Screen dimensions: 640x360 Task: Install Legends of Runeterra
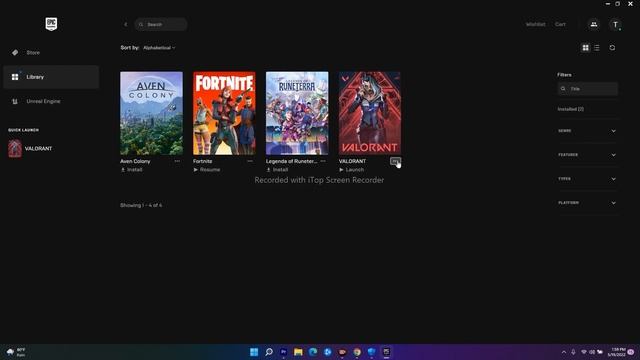(277, 169)
